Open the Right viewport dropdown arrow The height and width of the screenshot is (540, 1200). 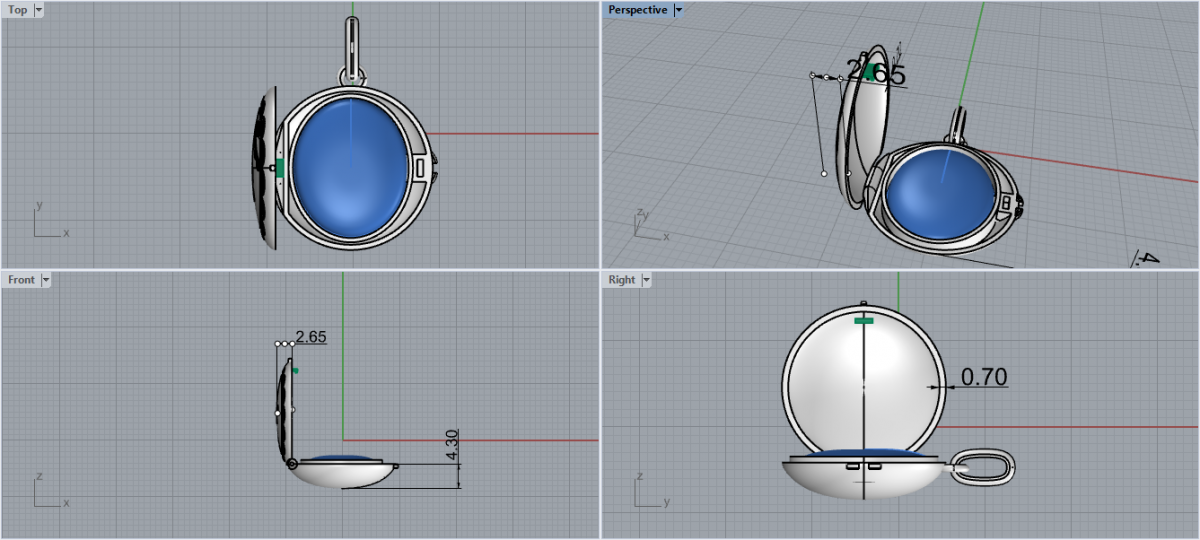click(x=645, y=280)
